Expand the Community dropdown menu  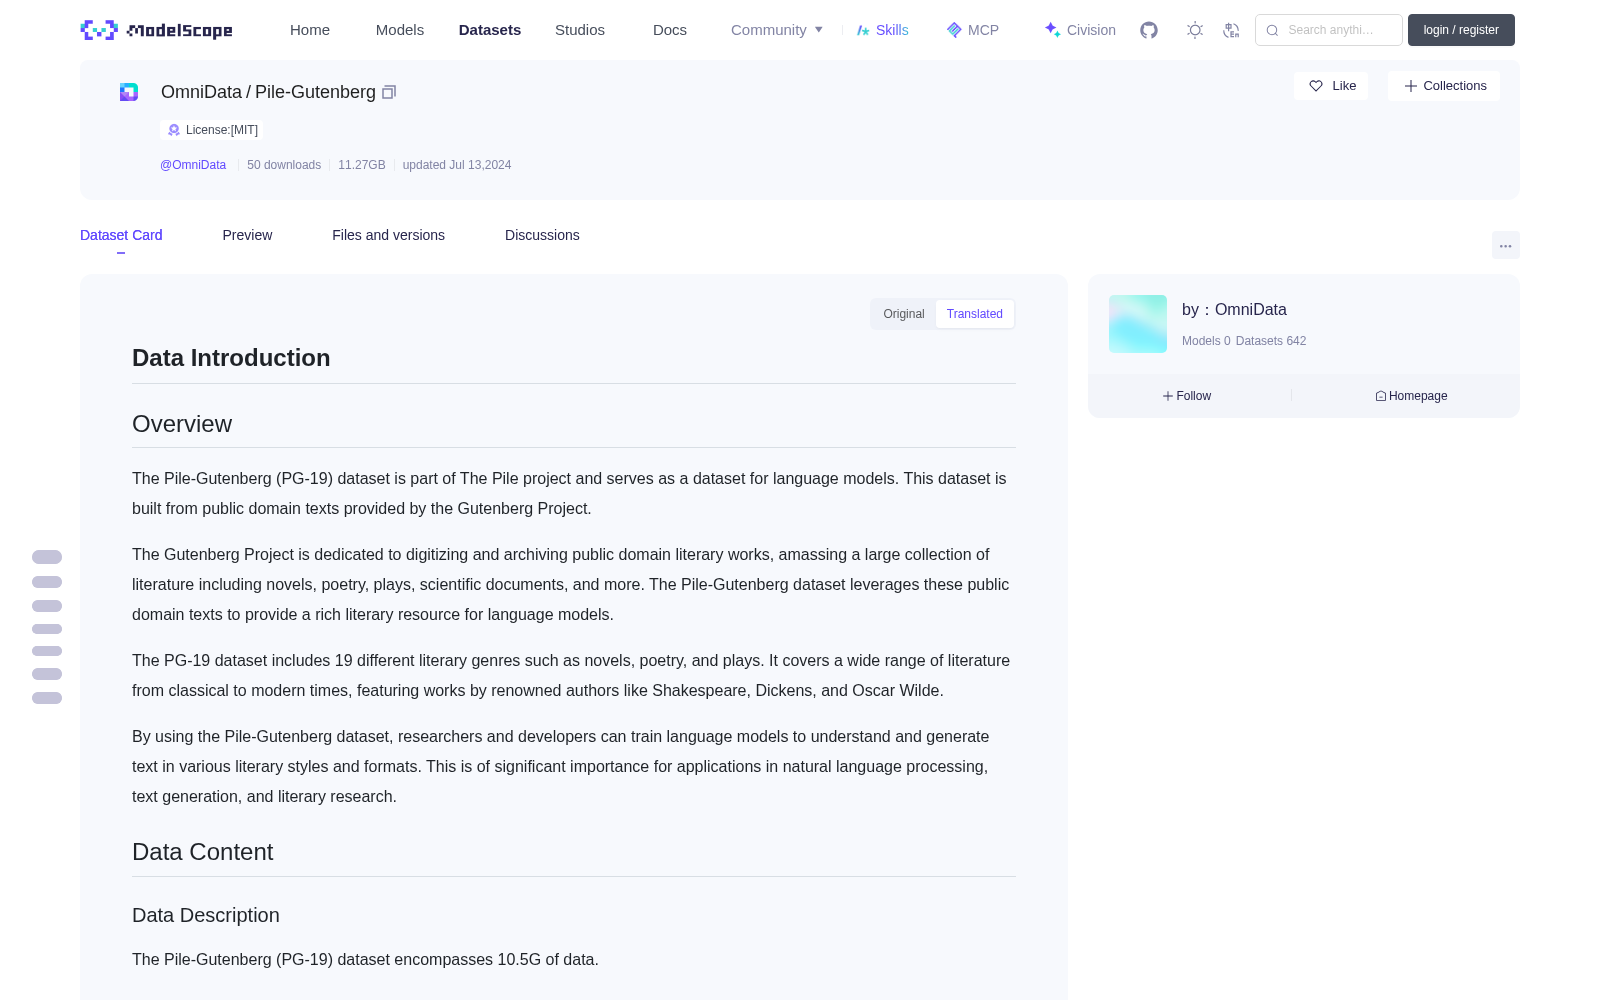click(x=777, y=30)
